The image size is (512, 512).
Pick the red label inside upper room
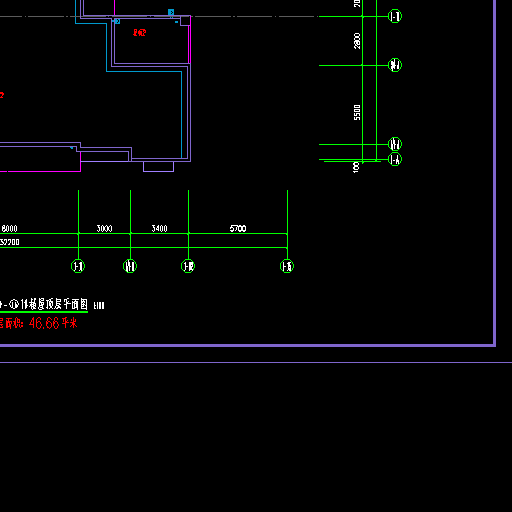pos(139,32)
